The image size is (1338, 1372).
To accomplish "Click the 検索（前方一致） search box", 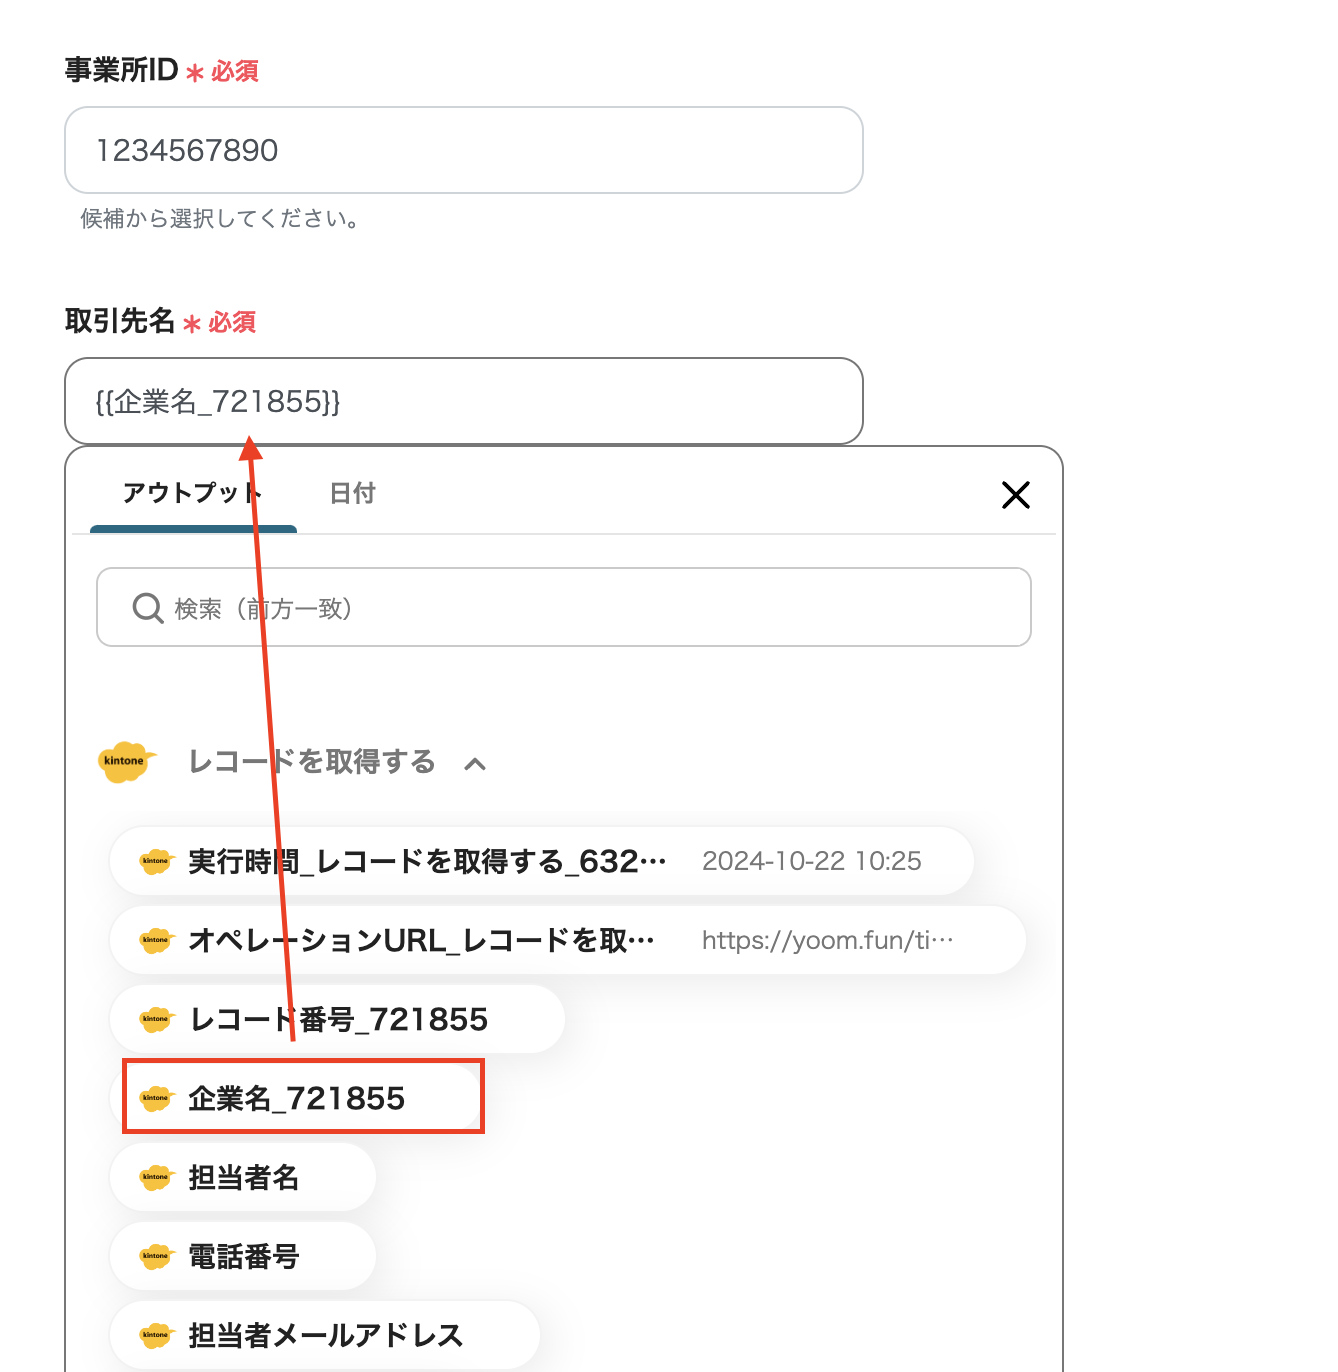I will pyautogui.click(x=564, y=608).
